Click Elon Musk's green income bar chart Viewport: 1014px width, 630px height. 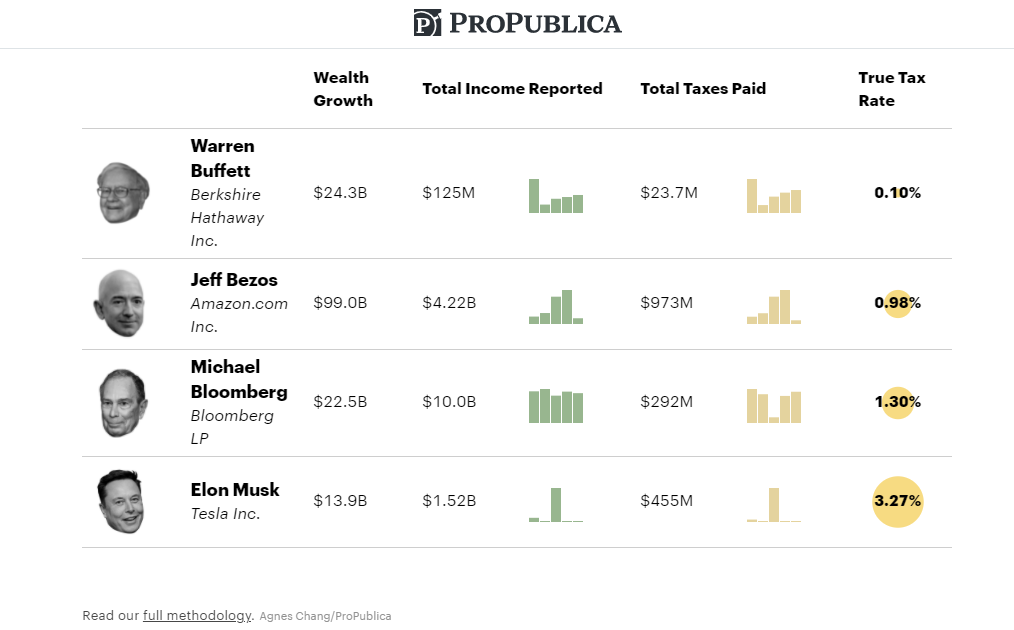tap(555, 504)
